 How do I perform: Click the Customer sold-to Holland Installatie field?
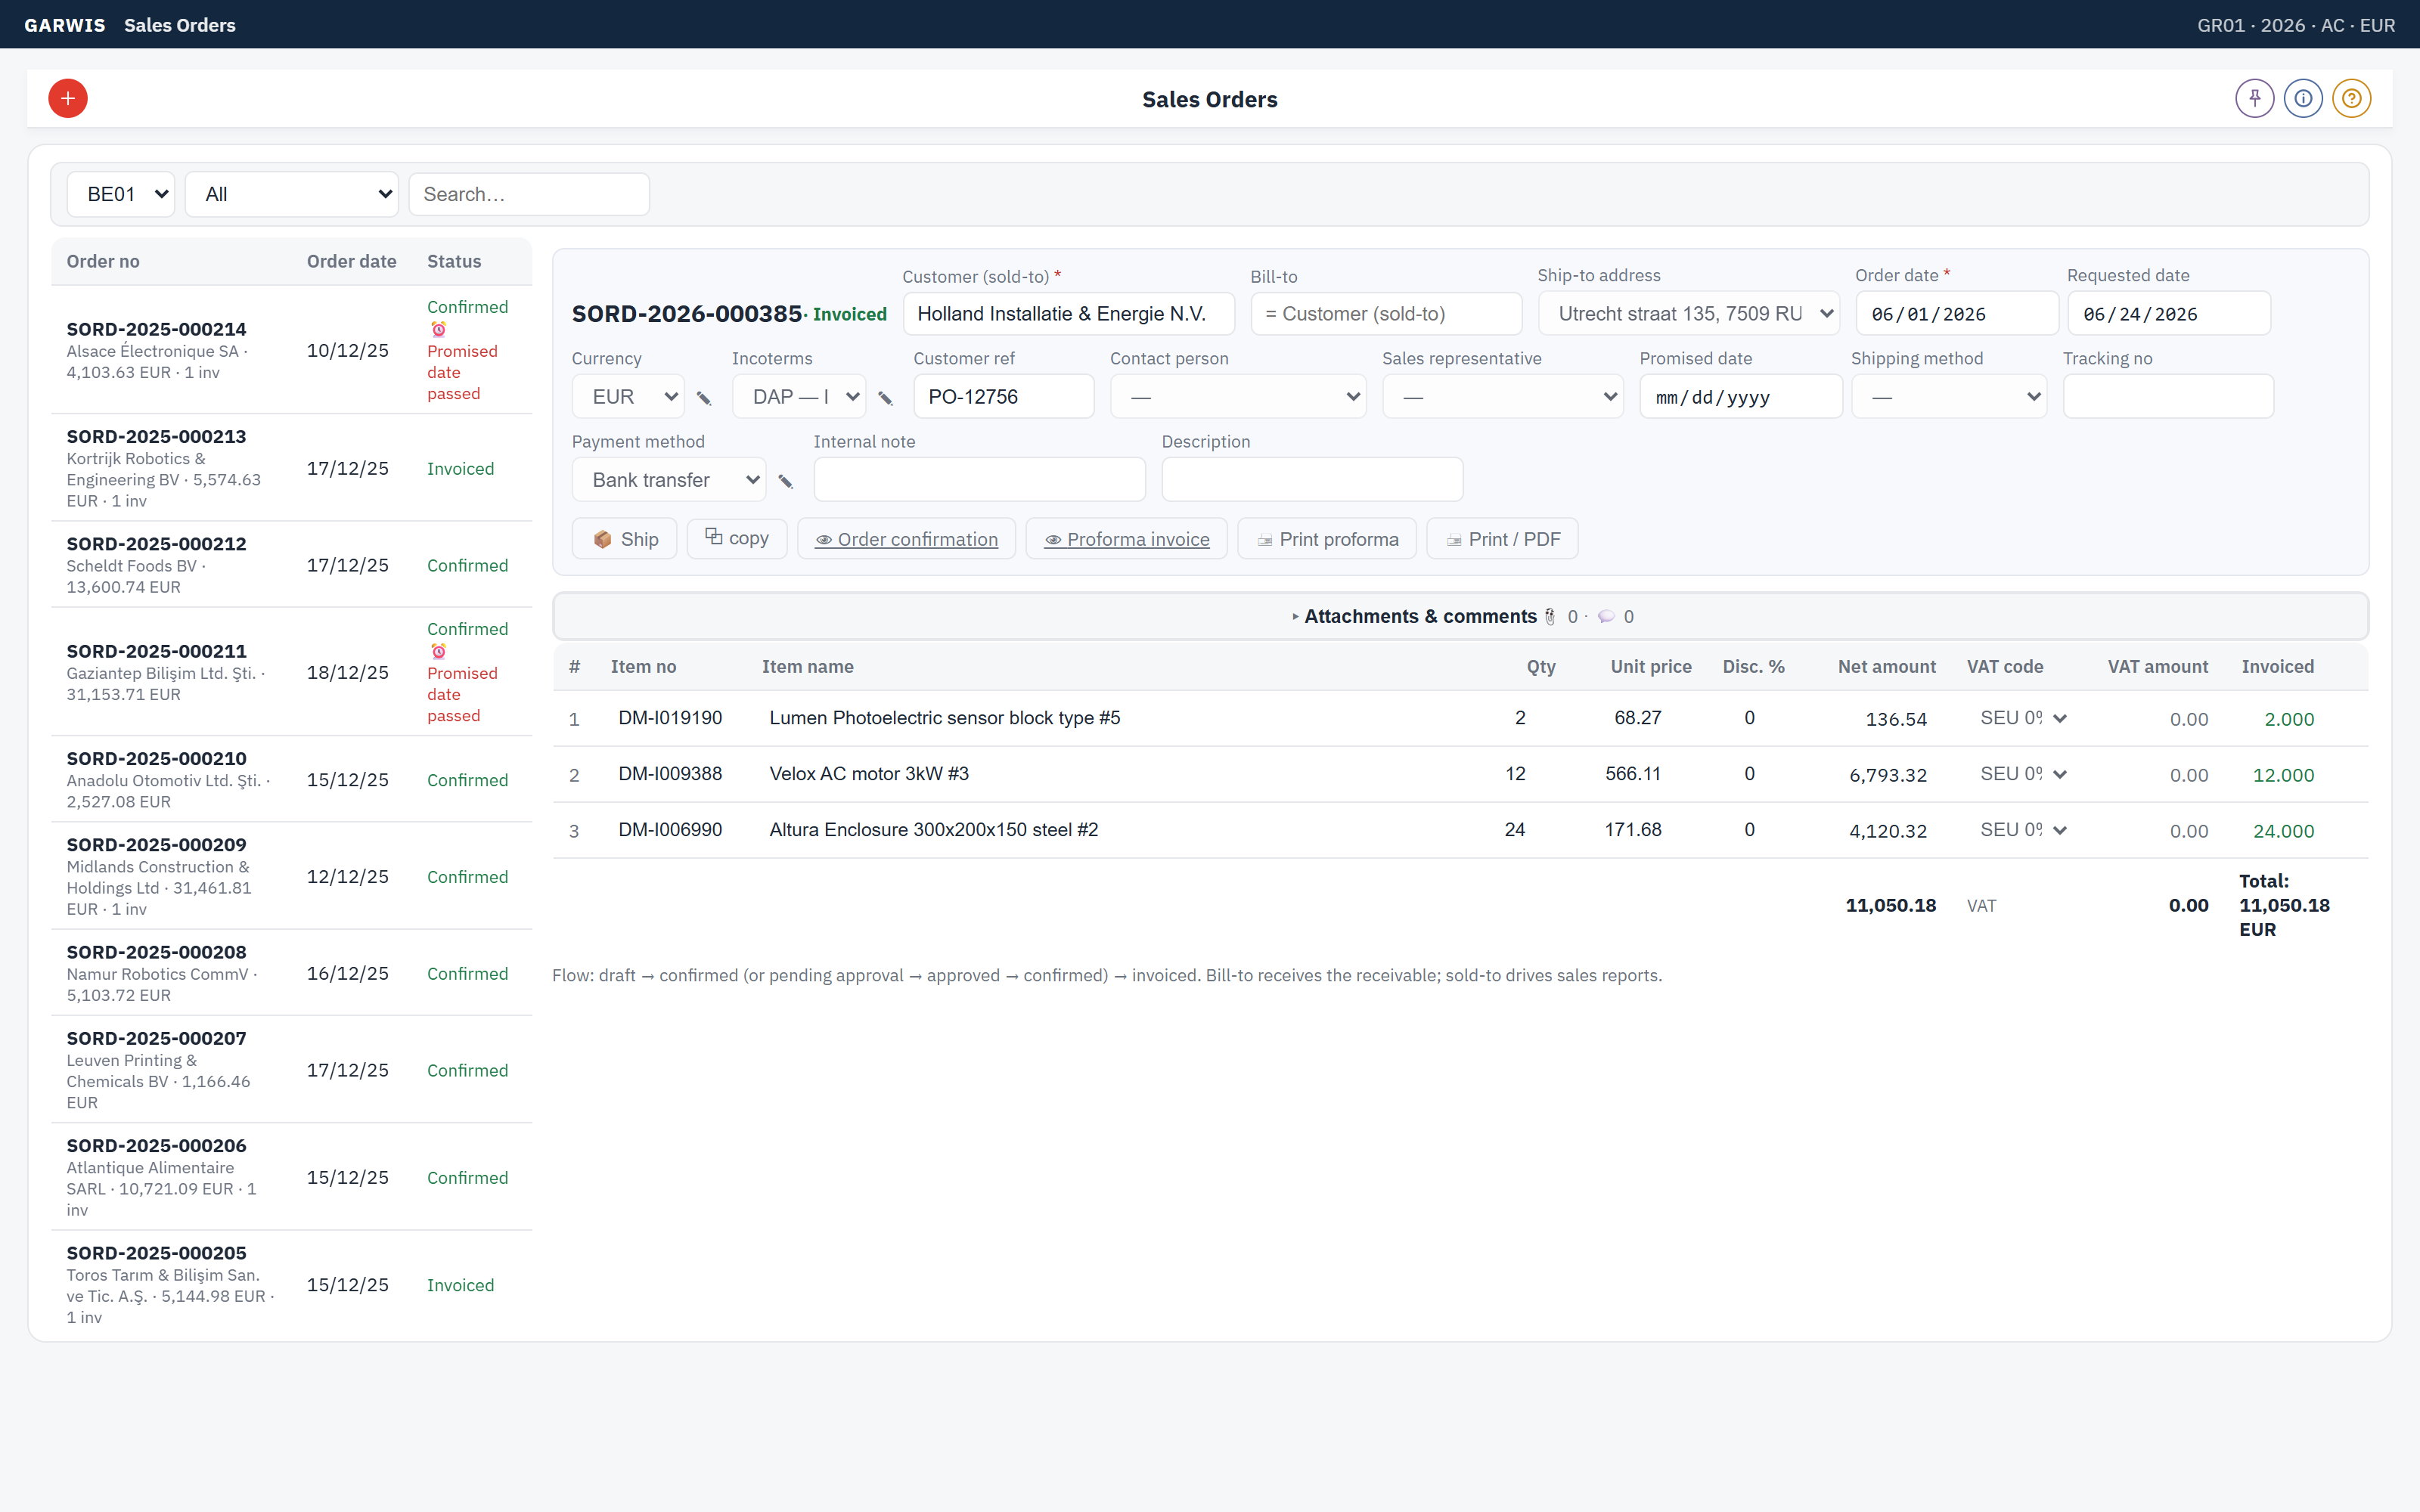[x=1068, y=314]
